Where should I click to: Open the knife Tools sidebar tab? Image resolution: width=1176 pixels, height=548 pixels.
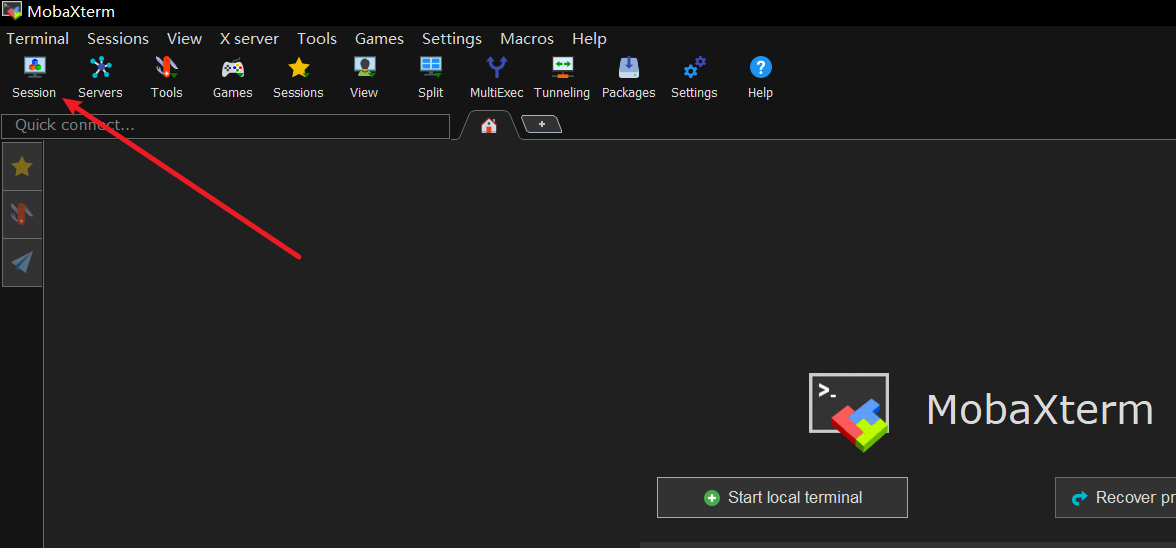click(x=22, y=214)
